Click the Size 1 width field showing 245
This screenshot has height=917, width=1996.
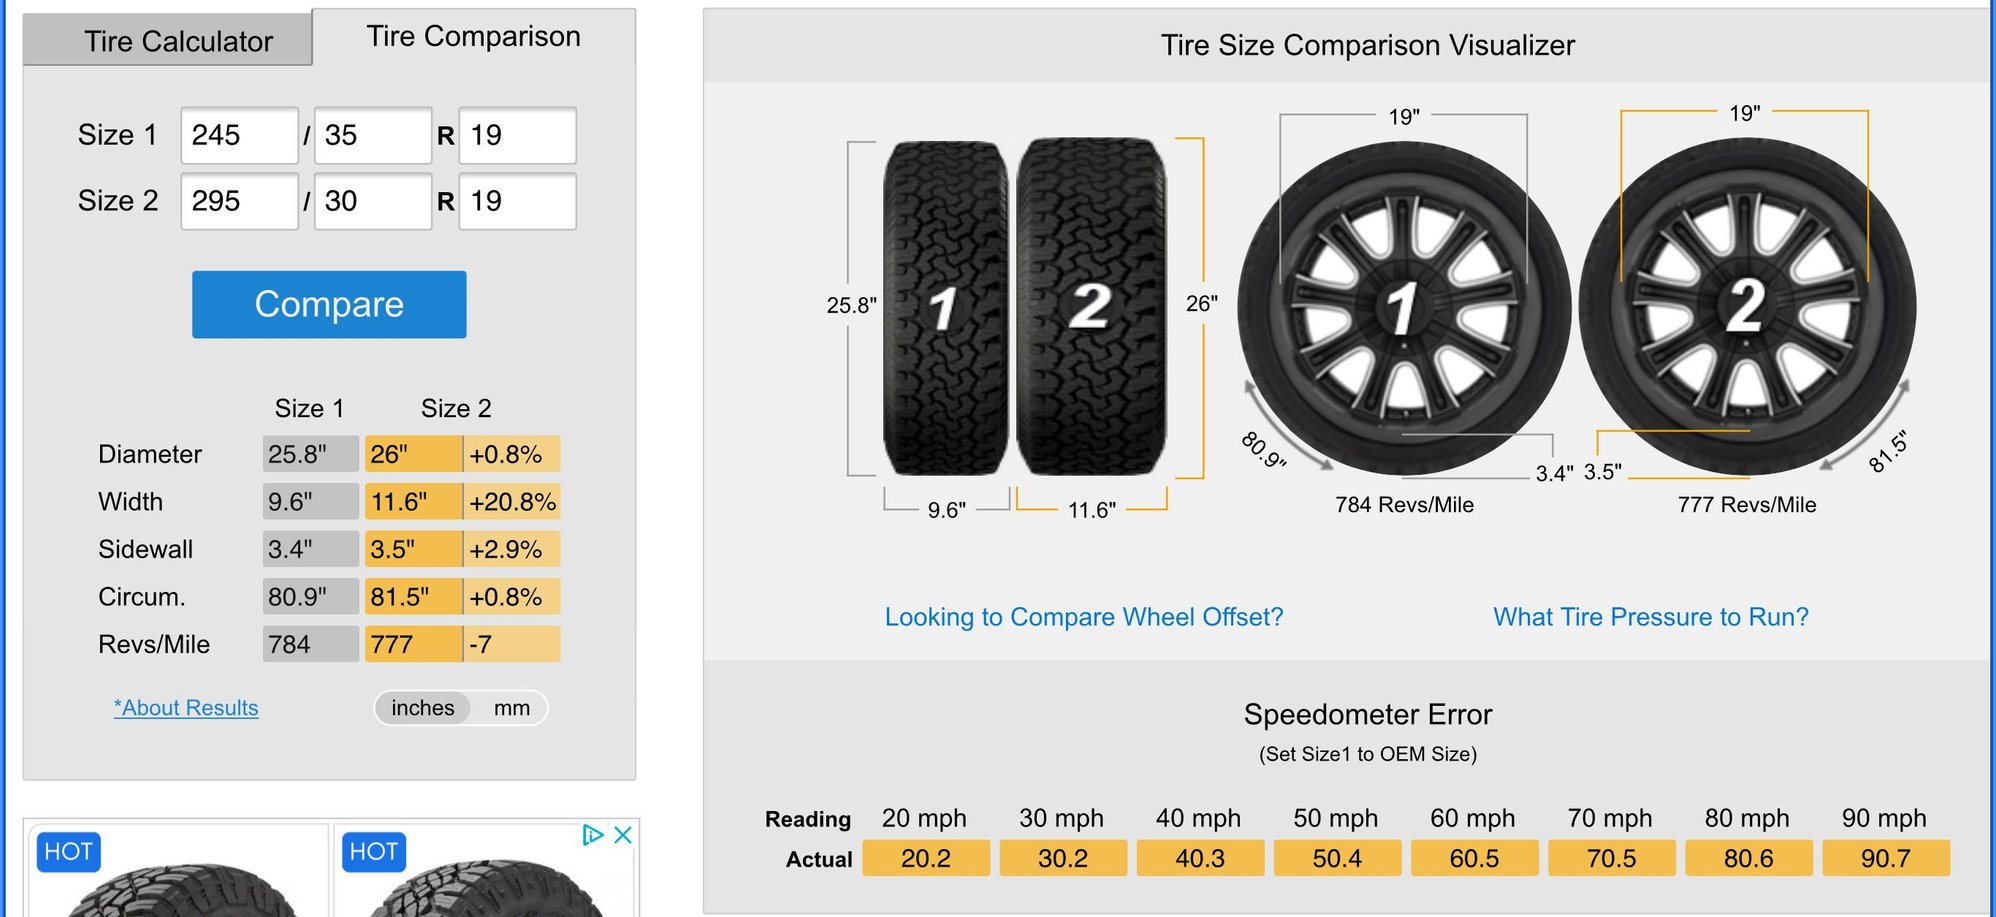[x=239, y=135]
